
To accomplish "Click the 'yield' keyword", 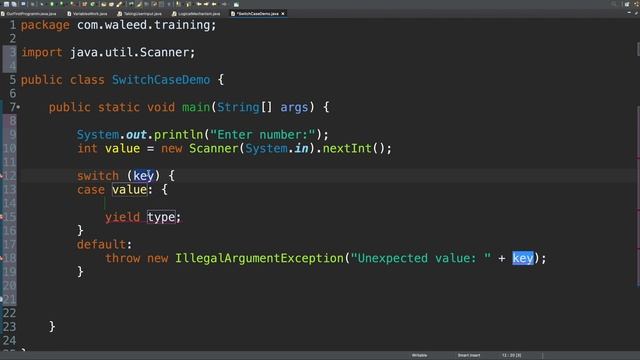I will 122,217.
